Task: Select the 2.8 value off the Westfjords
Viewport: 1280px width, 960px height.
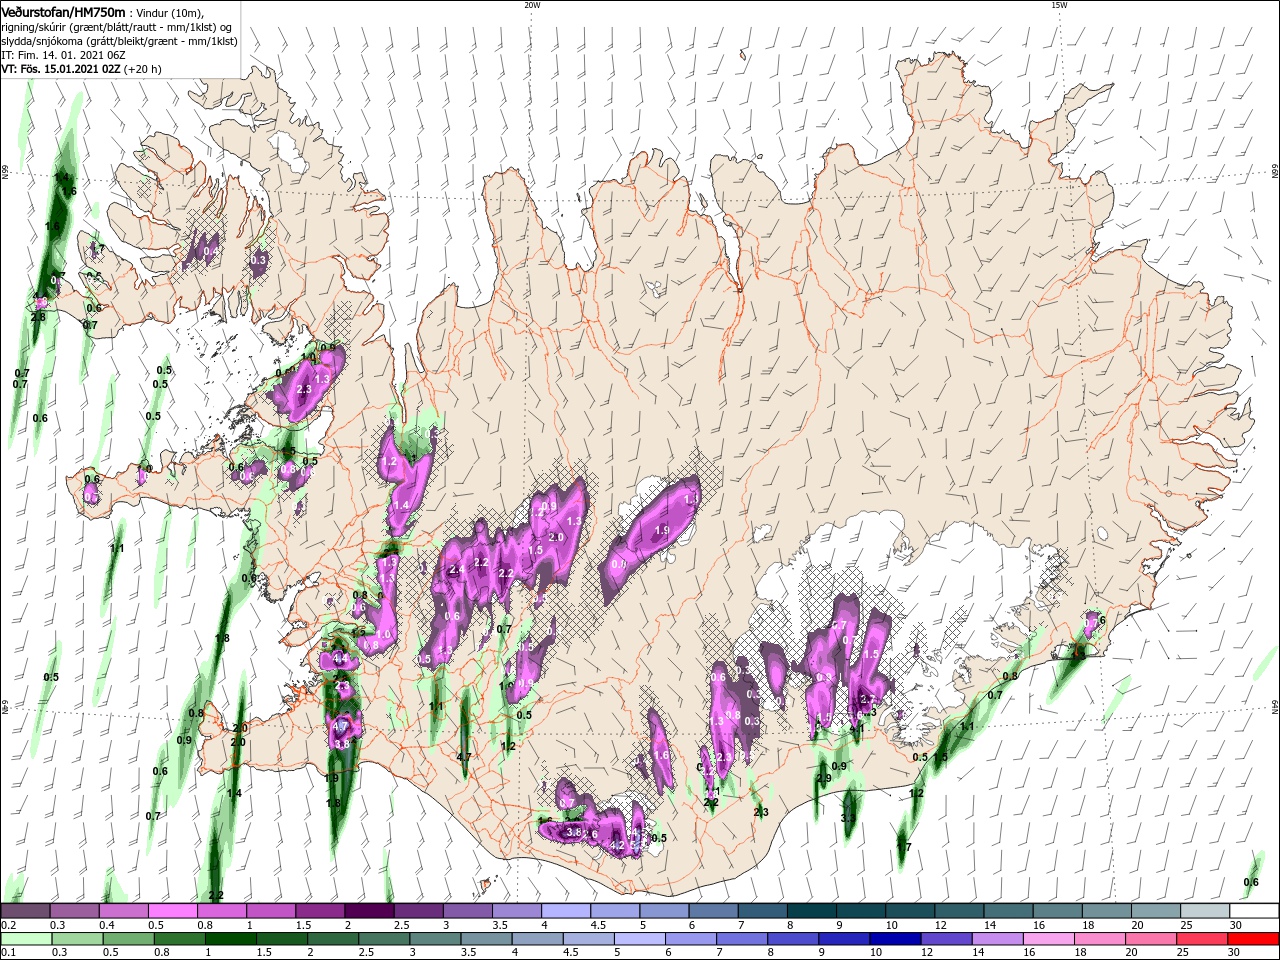Action: (x=38, y=317)
